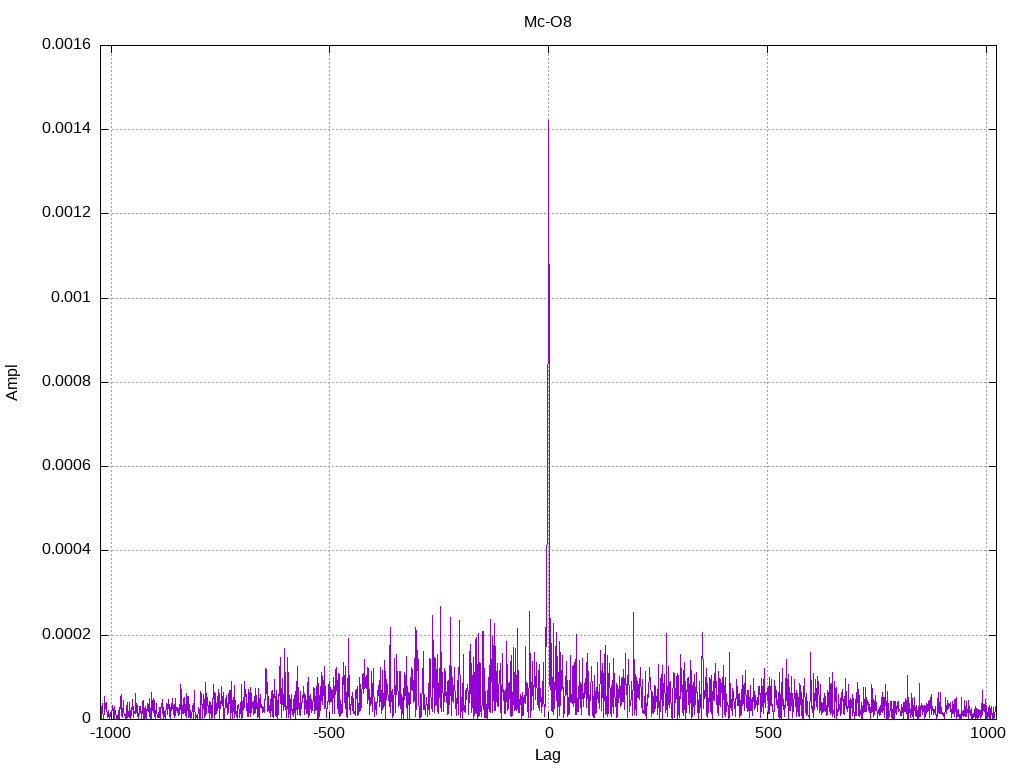Click the -500 x-axis tick label

(x=329, y=733)
